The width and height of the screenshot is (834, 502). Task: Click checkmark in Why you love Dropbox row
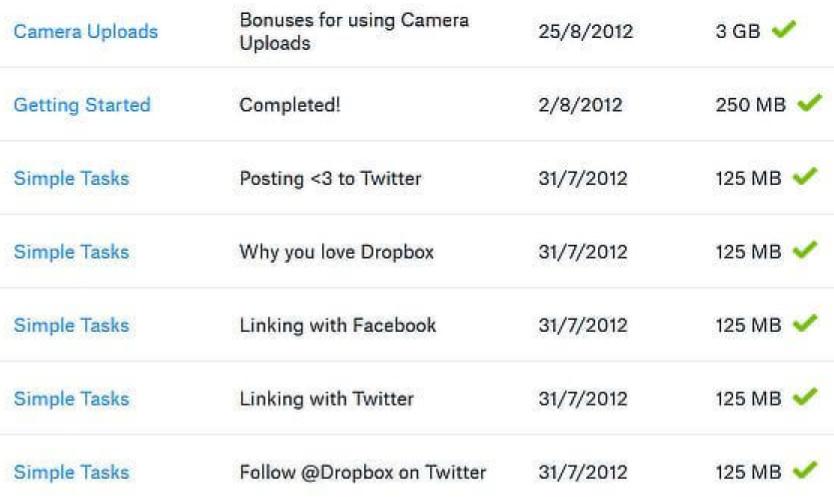[x=805, y=249]
